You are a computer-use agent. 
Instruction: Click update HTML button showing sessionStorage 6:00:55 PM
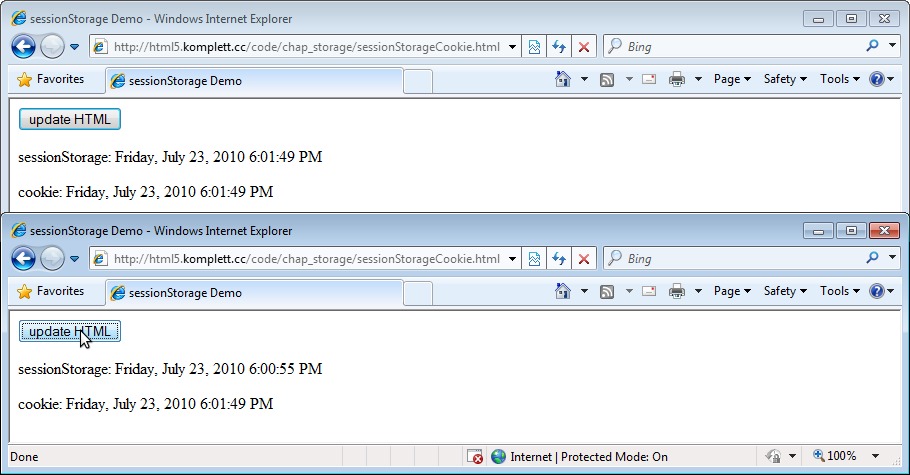(70, 331)
